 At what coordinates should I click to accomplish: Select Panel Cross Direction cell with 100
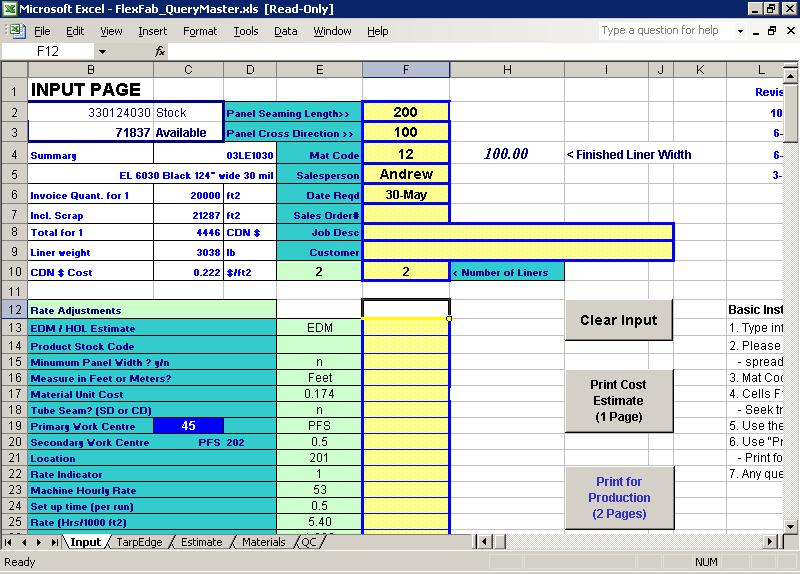pyautogui.click(x=406, y=132)
